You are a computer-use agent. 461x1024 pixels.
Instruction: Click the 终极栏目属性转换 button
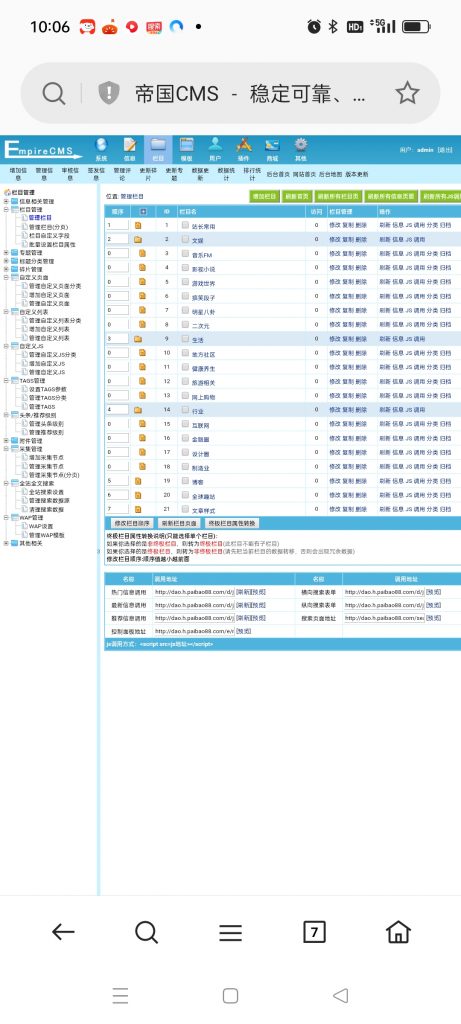pyautogui.click(x=232, y=523)
